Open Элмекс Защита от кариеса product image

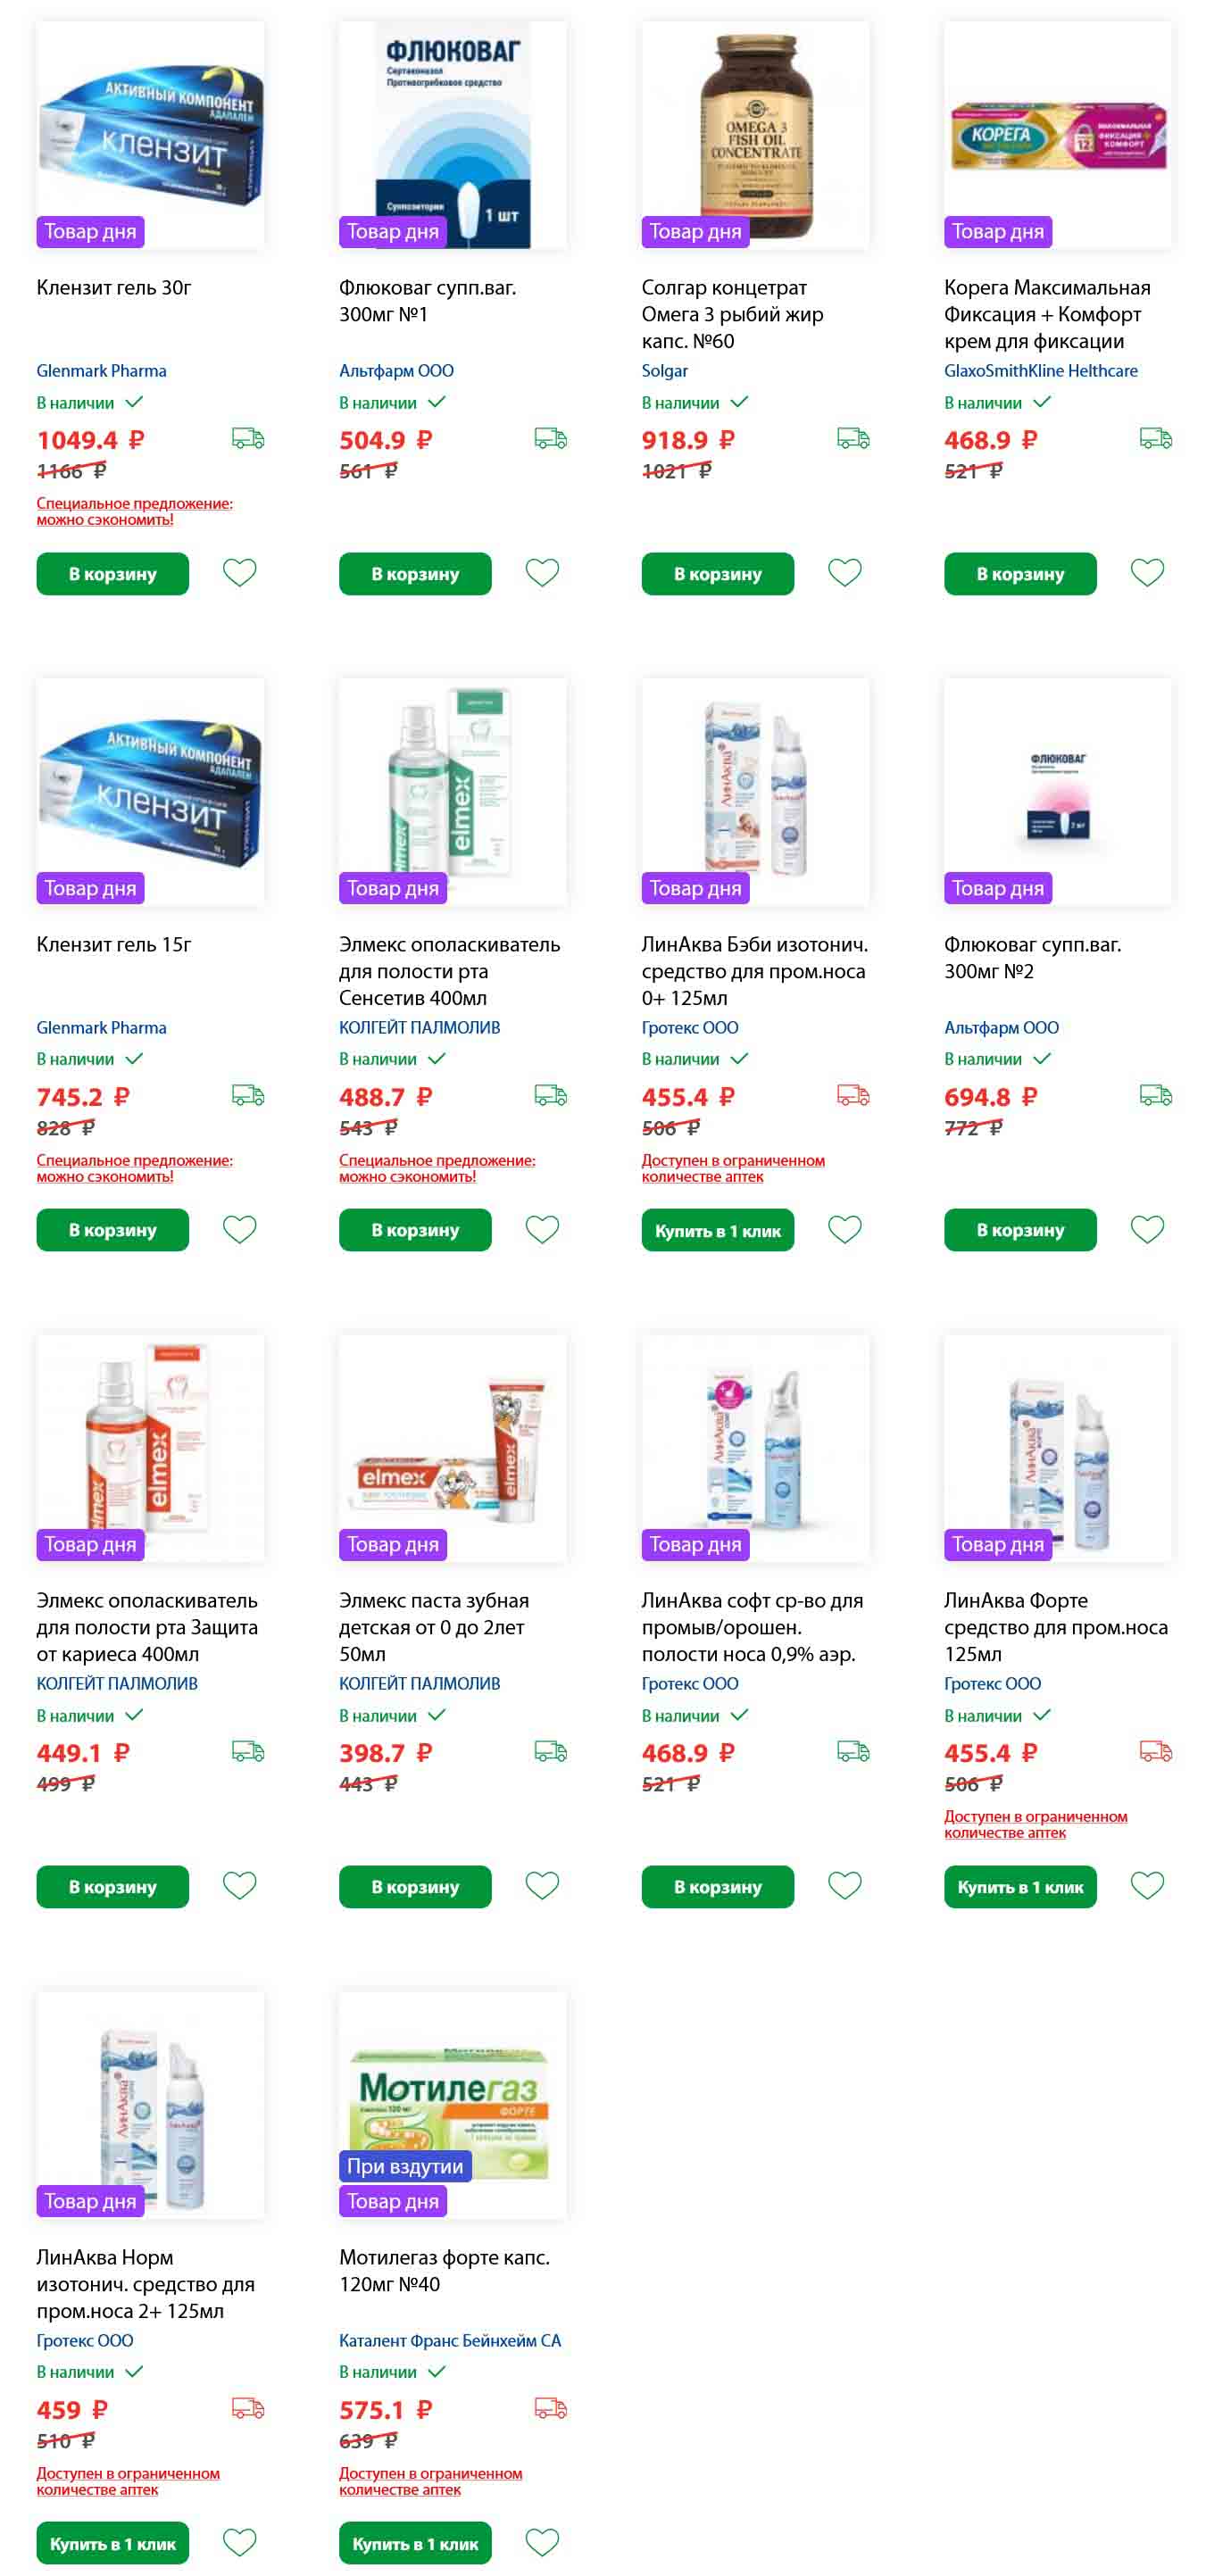150,1447
